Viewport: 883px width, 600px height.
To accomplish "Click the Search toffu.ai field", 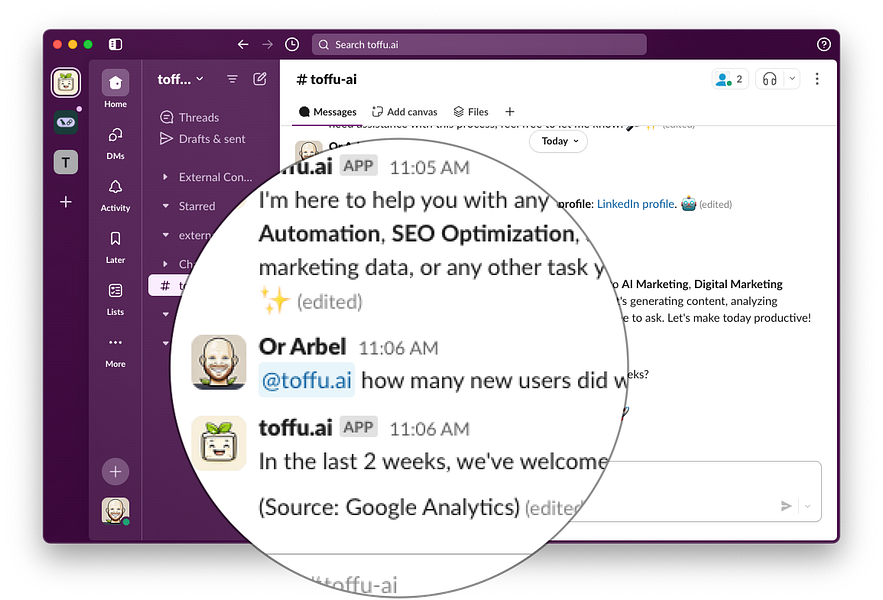I will (479, 45).
